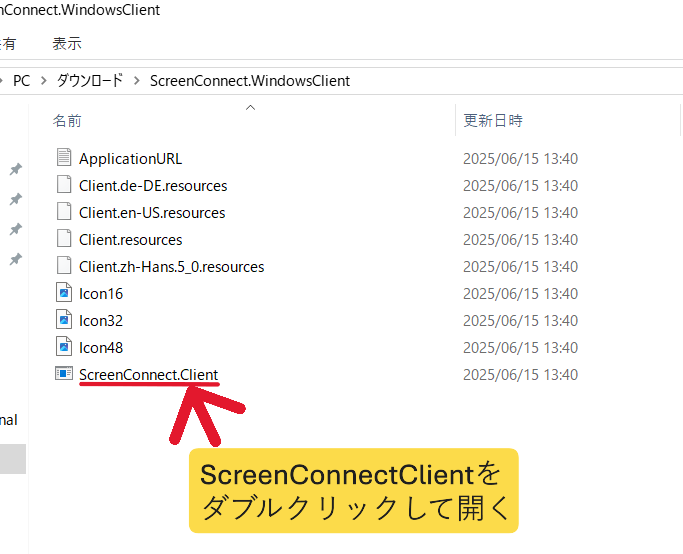The width and height of the screenshot is (683, 554).
Task: Go to ダウンロード in breadcrumb path
Action: click(90, 81)
